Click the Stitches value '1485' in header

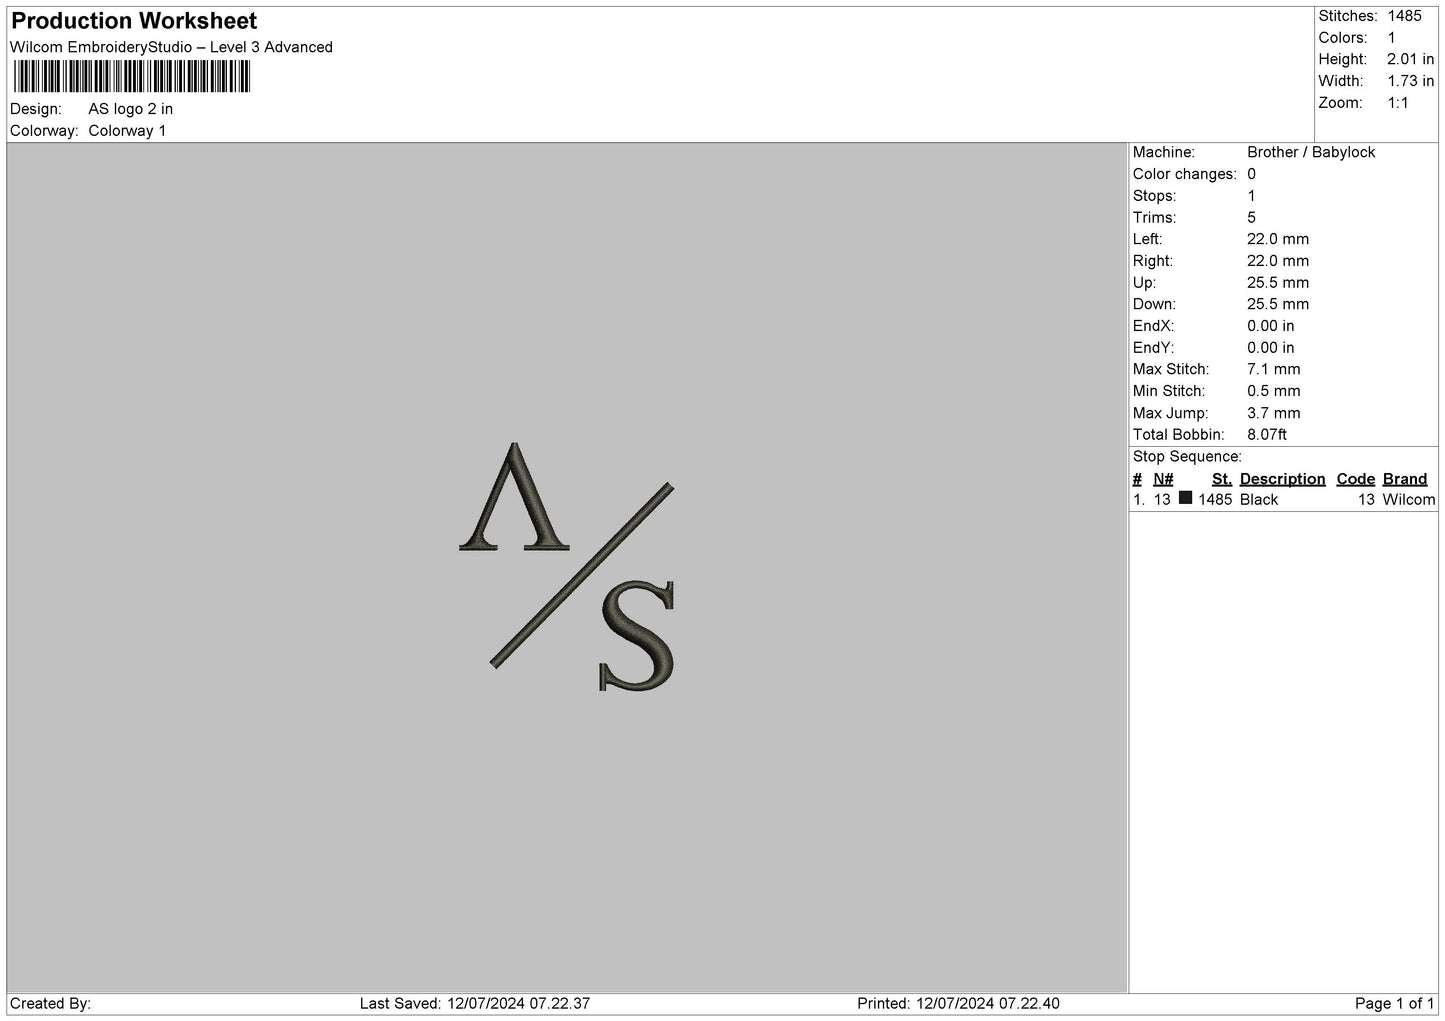pyautogui.click(x=1404, y=16)
